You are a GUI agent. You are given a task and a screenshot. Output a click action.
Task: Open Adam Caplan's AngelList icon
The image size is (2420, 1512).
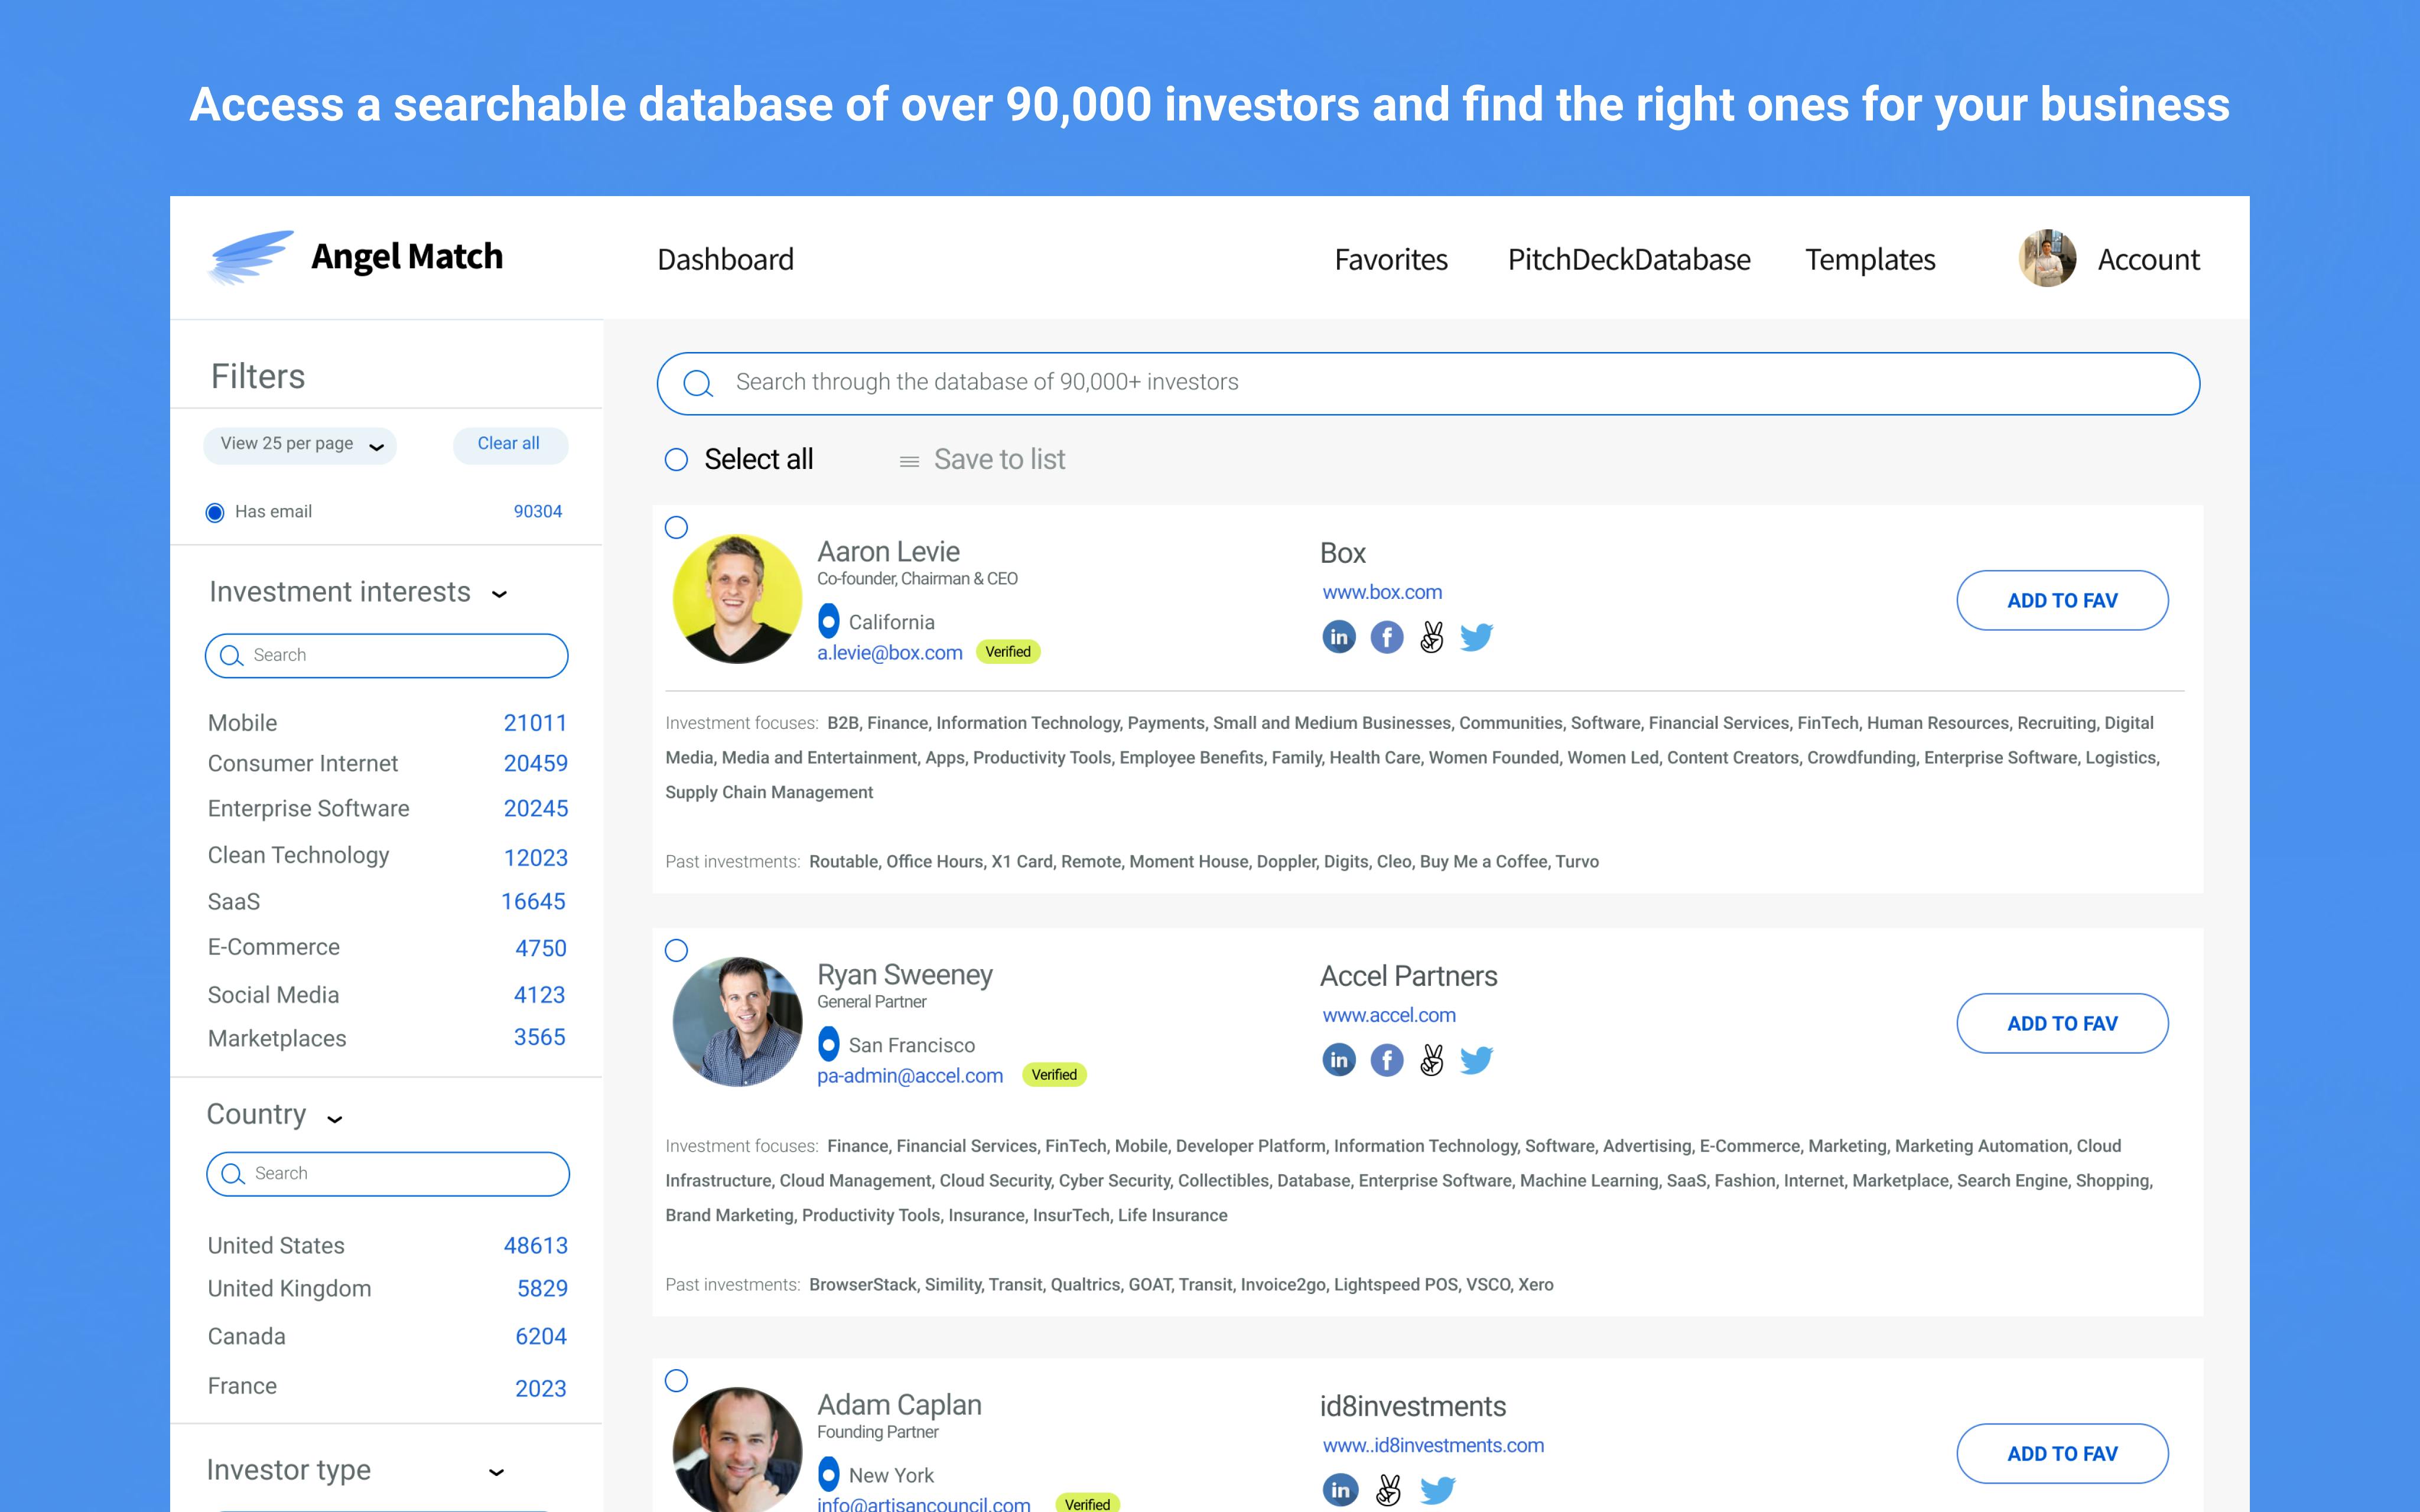[1388, 1490]
